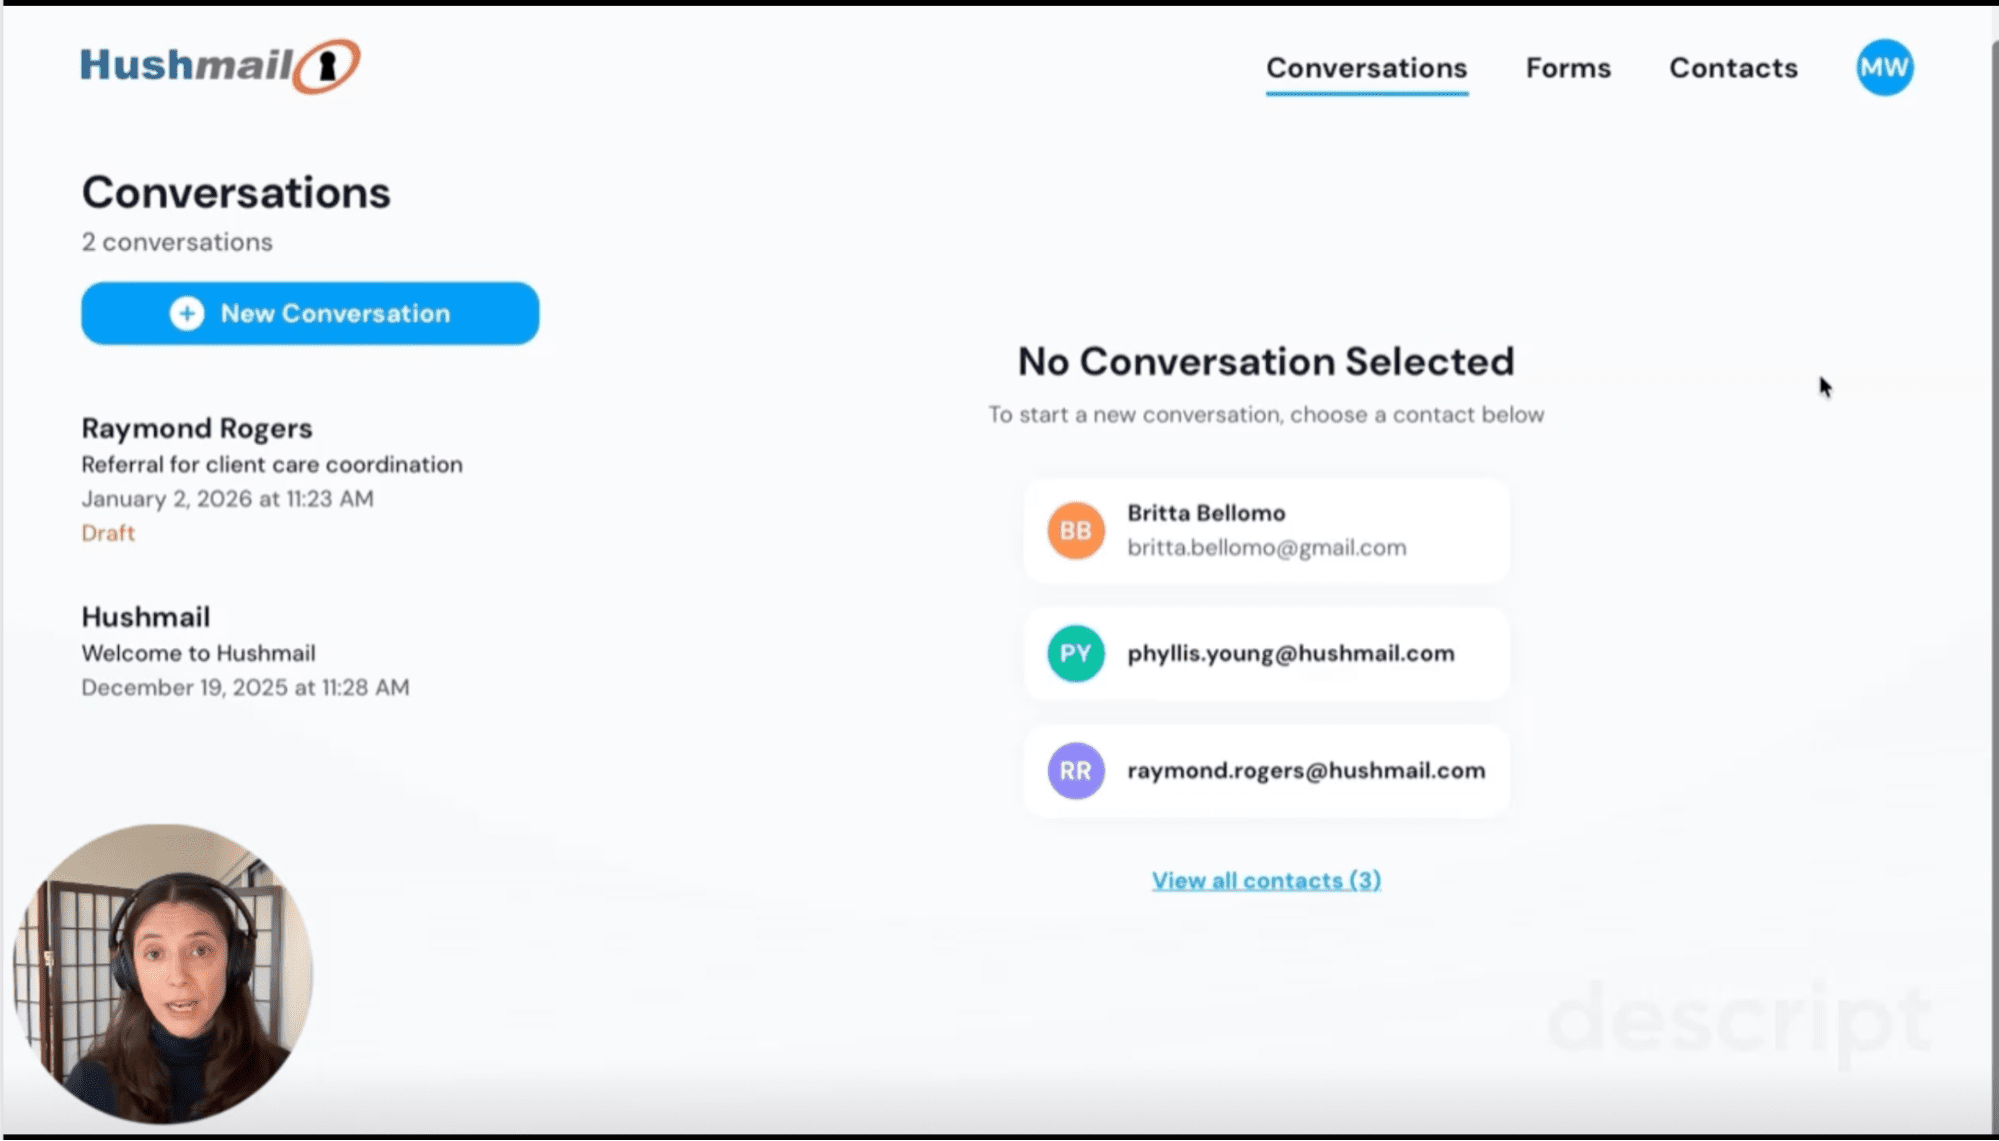Viewport: 1999px width, 1141px height.
Task: Open the MW account avatar
Action: (x=1884, y=67)
